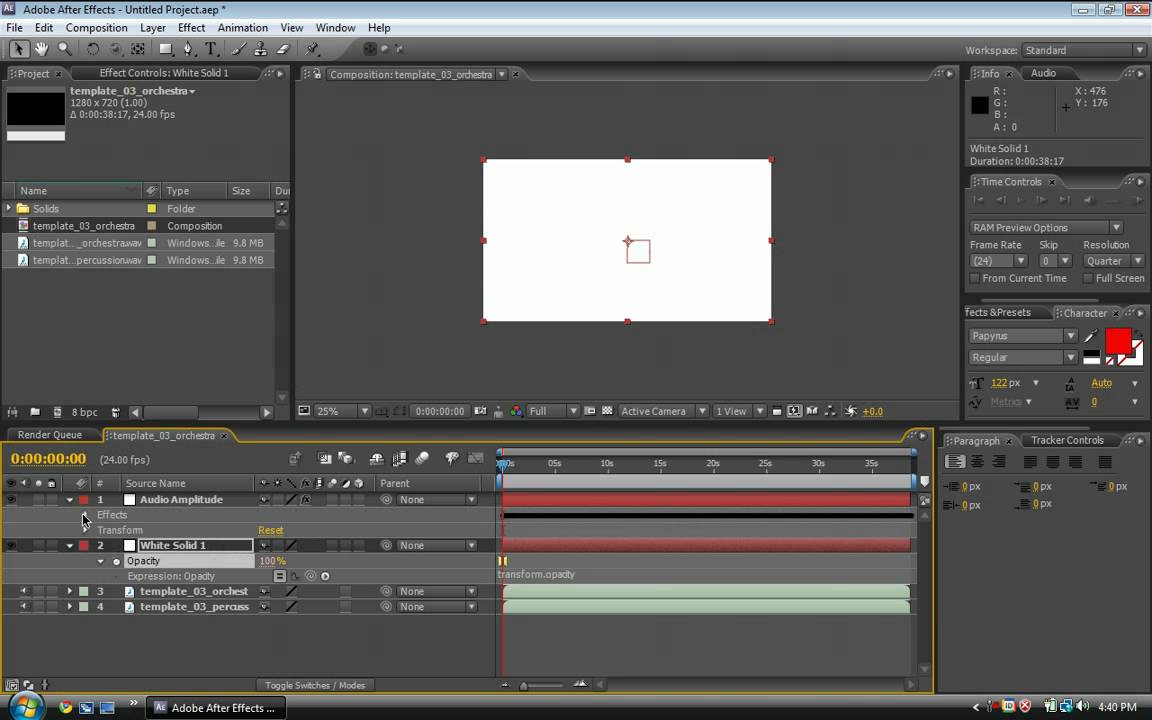Open the Composition menu
The height and width of the screenshot is (720, 1152).
[x=96, y=28]
